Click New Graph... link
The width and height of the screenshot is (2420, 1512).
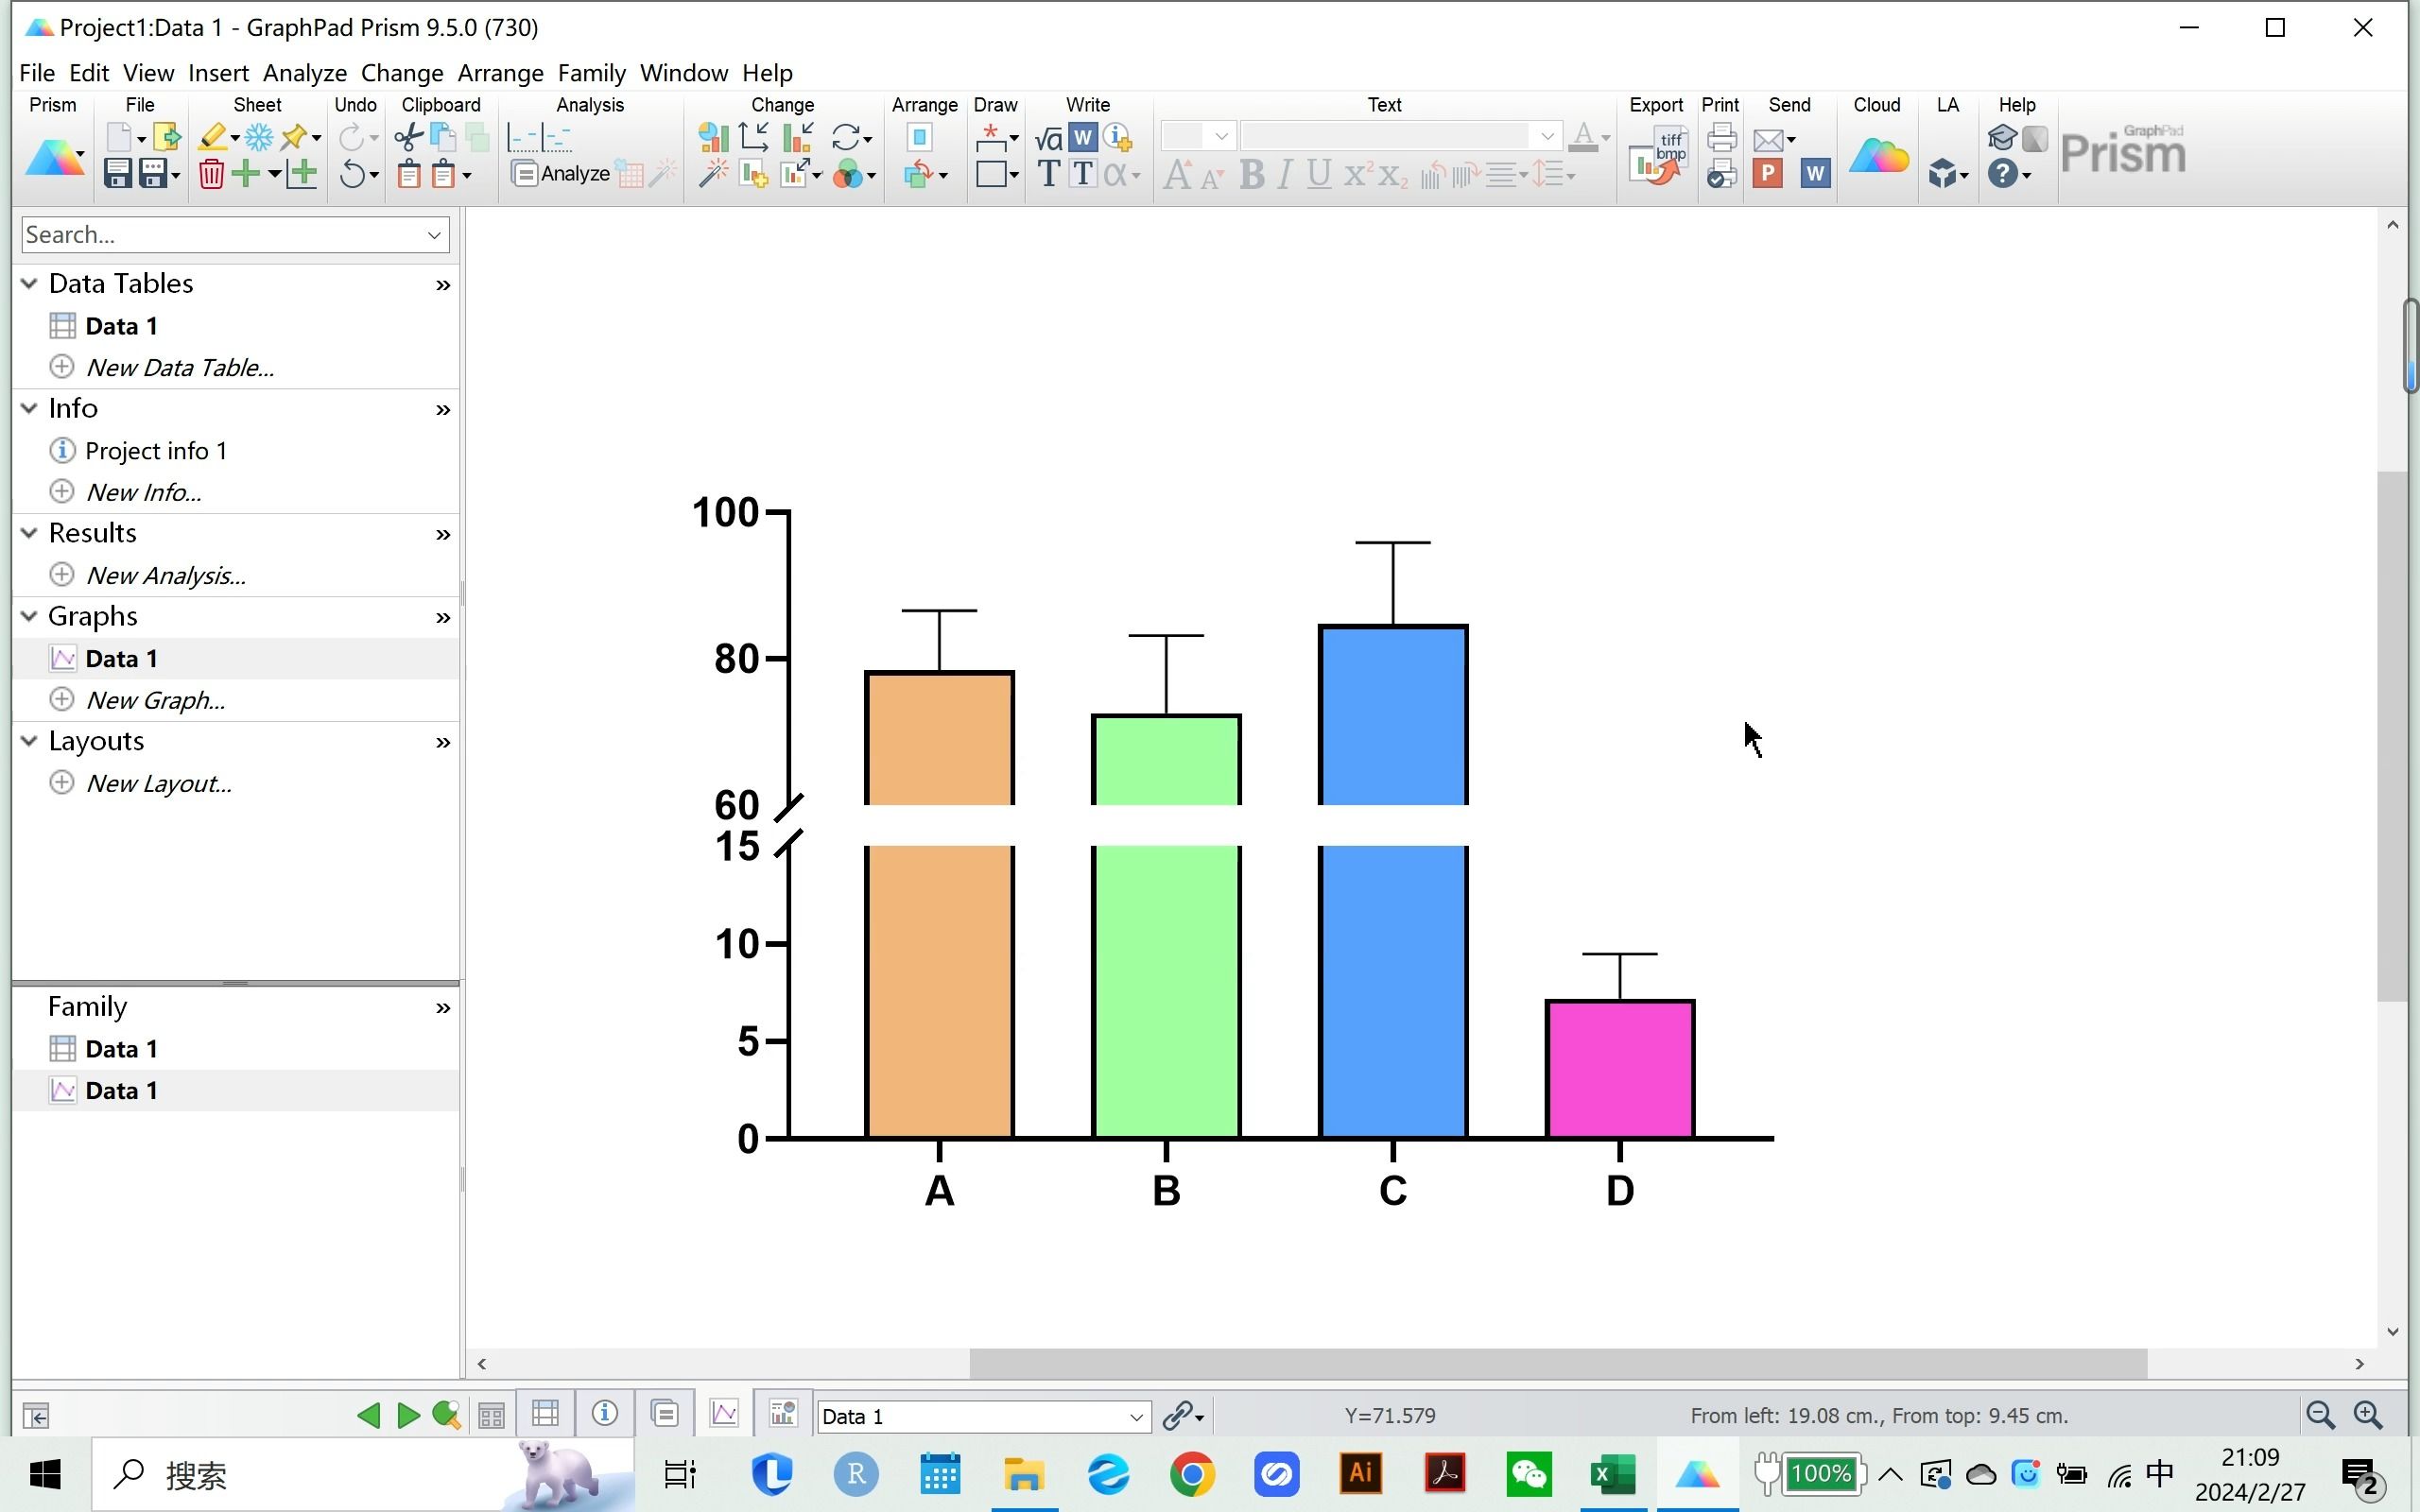click(x=155, y=700)
